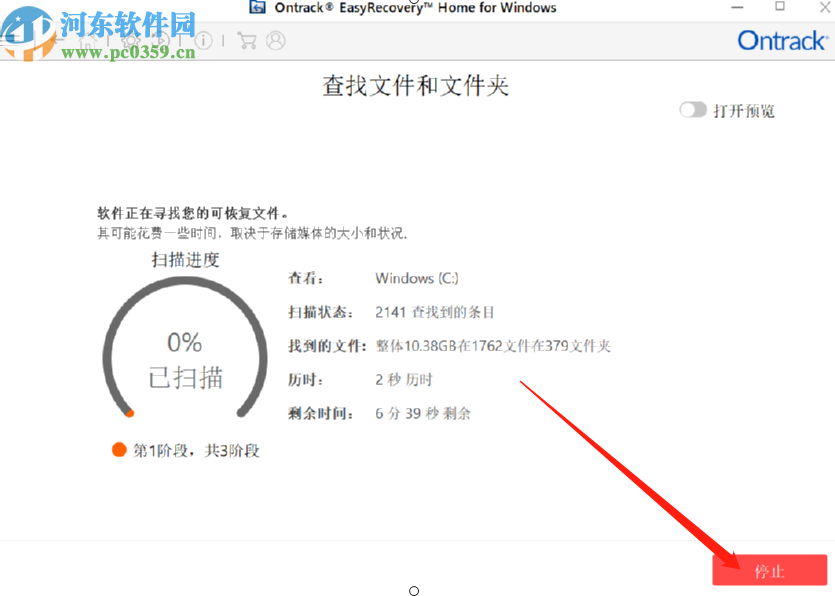Click the EasyRecovery app icon in title bar
This screenshot has height=596, width=835.
click(x=258, y=7)
